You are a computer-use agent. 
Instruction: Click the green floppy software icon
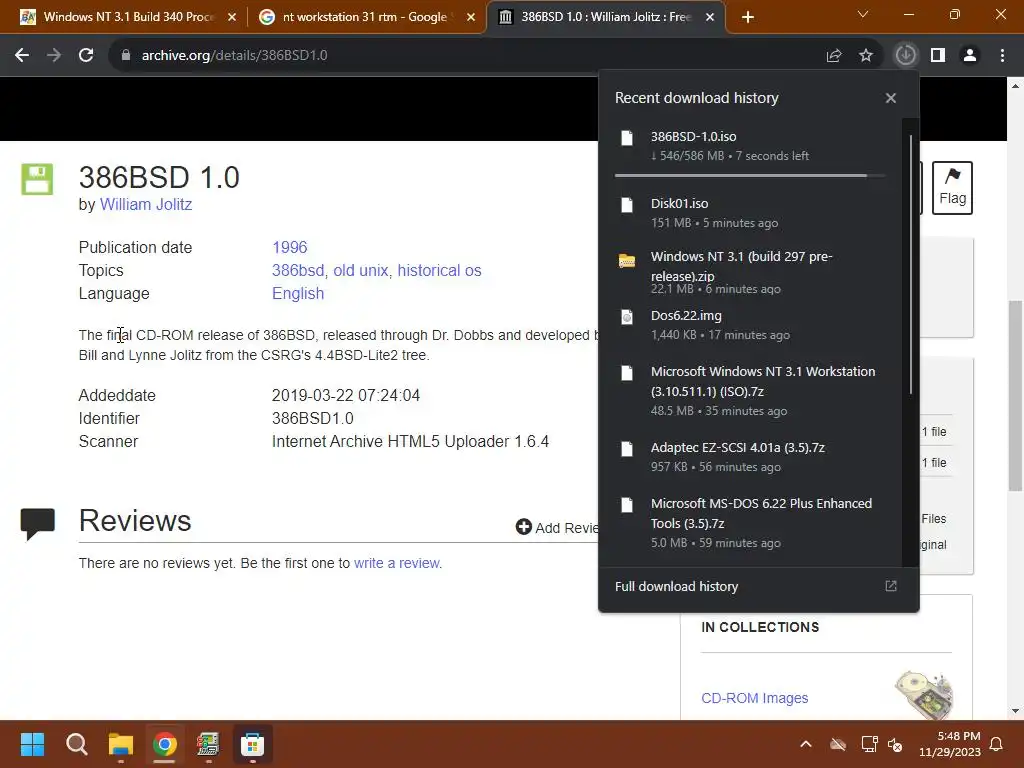[37, 179]
